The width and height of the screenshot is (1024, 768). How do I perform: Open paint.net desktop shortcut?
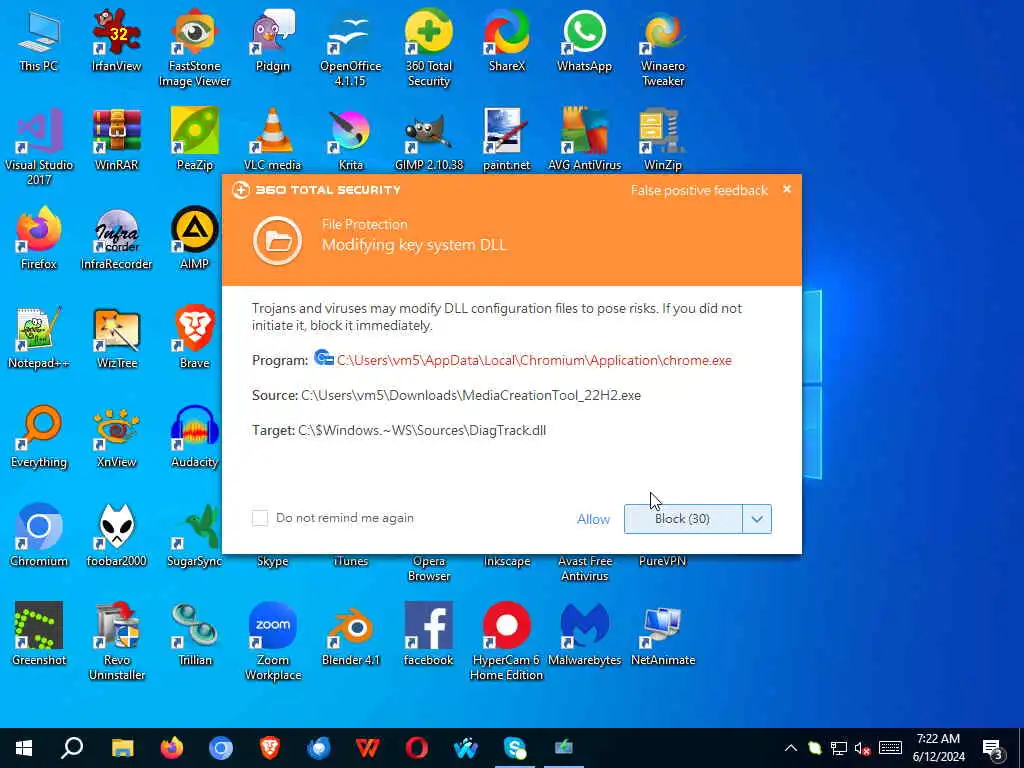click(507, 139)
